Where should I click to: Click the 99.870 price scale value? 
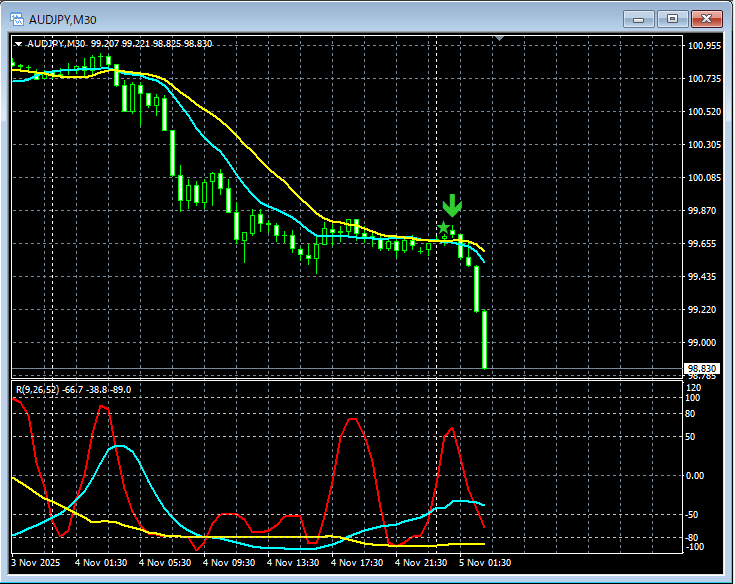coord(702,210)
